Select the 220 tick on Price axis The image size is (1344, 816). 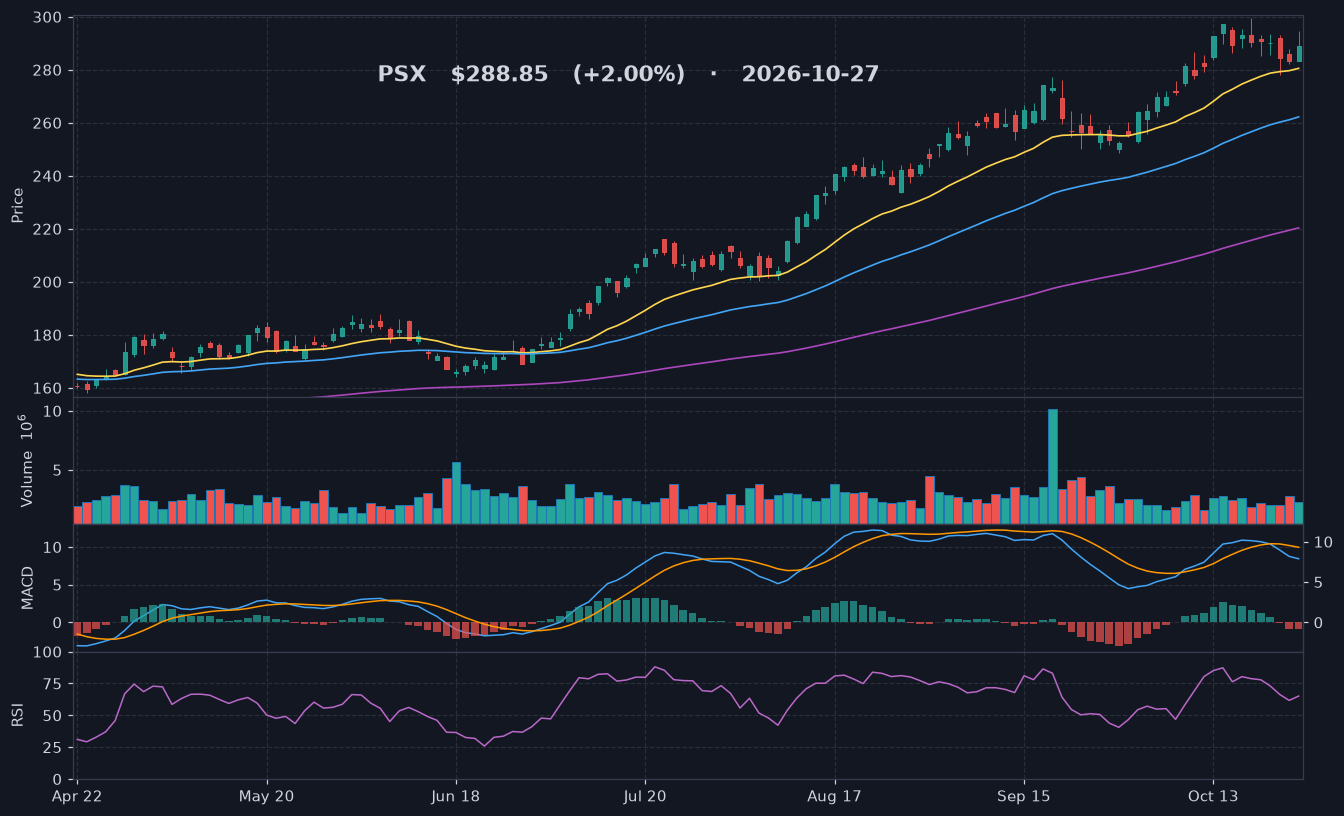pyautogui.click(x=47, y=230)
